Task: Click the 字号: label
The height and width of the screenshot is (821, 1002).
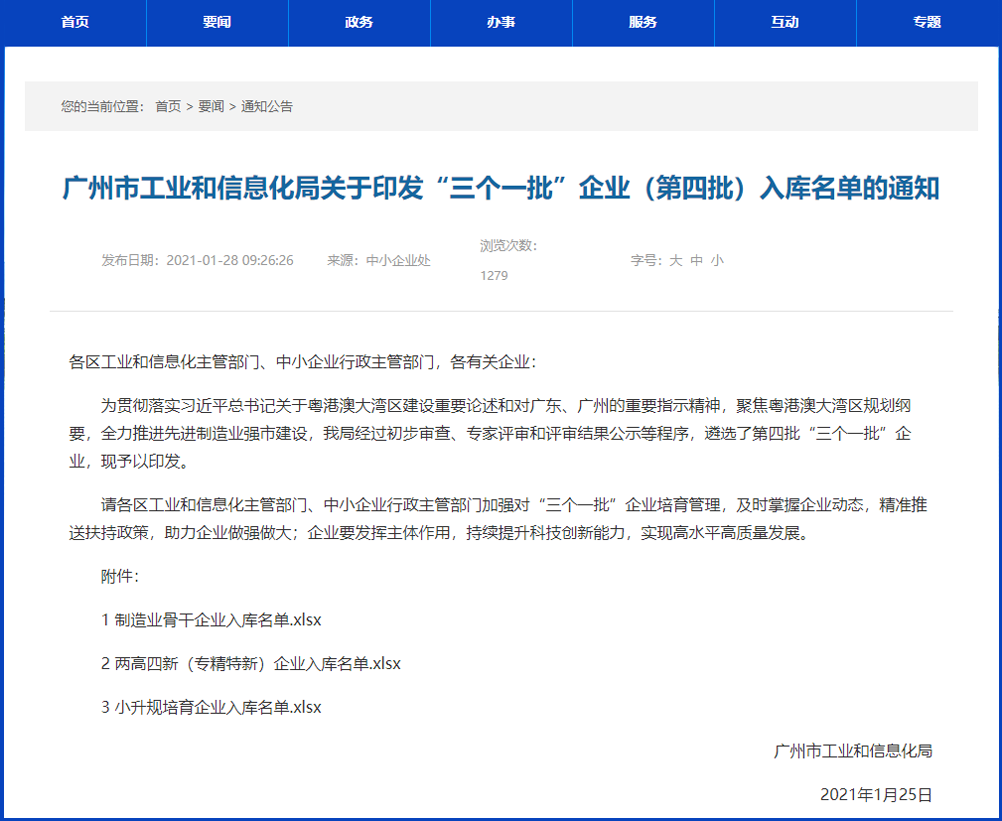Action: (x=647, y=260)
